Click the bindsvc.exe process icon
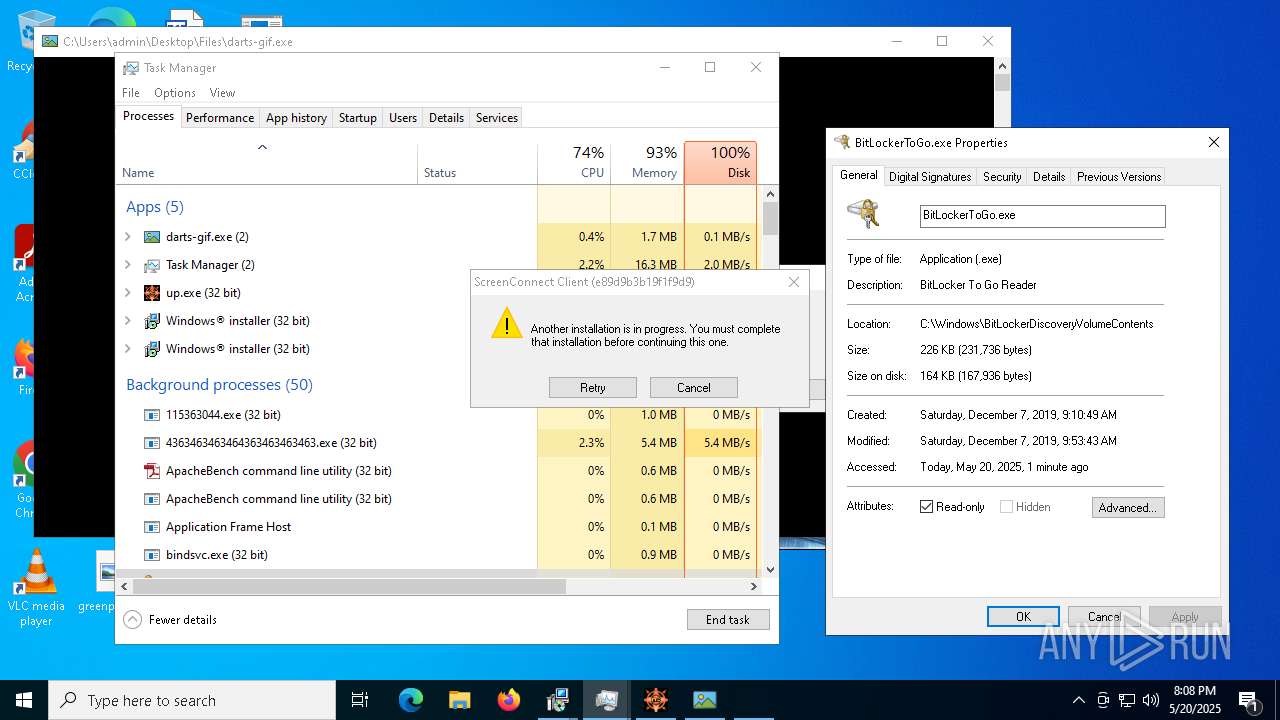This screenshot has height=720, width=1280. tap(152, 555)
